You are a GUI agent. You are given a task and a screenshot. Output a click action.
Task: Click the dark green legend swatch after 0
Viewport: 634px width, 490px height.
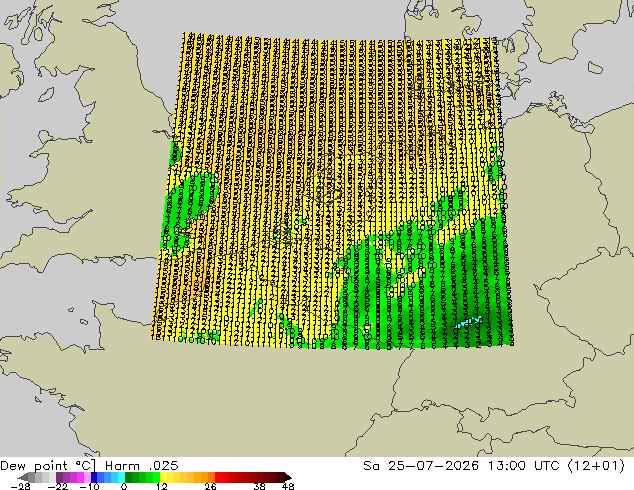tap(128, 477)
